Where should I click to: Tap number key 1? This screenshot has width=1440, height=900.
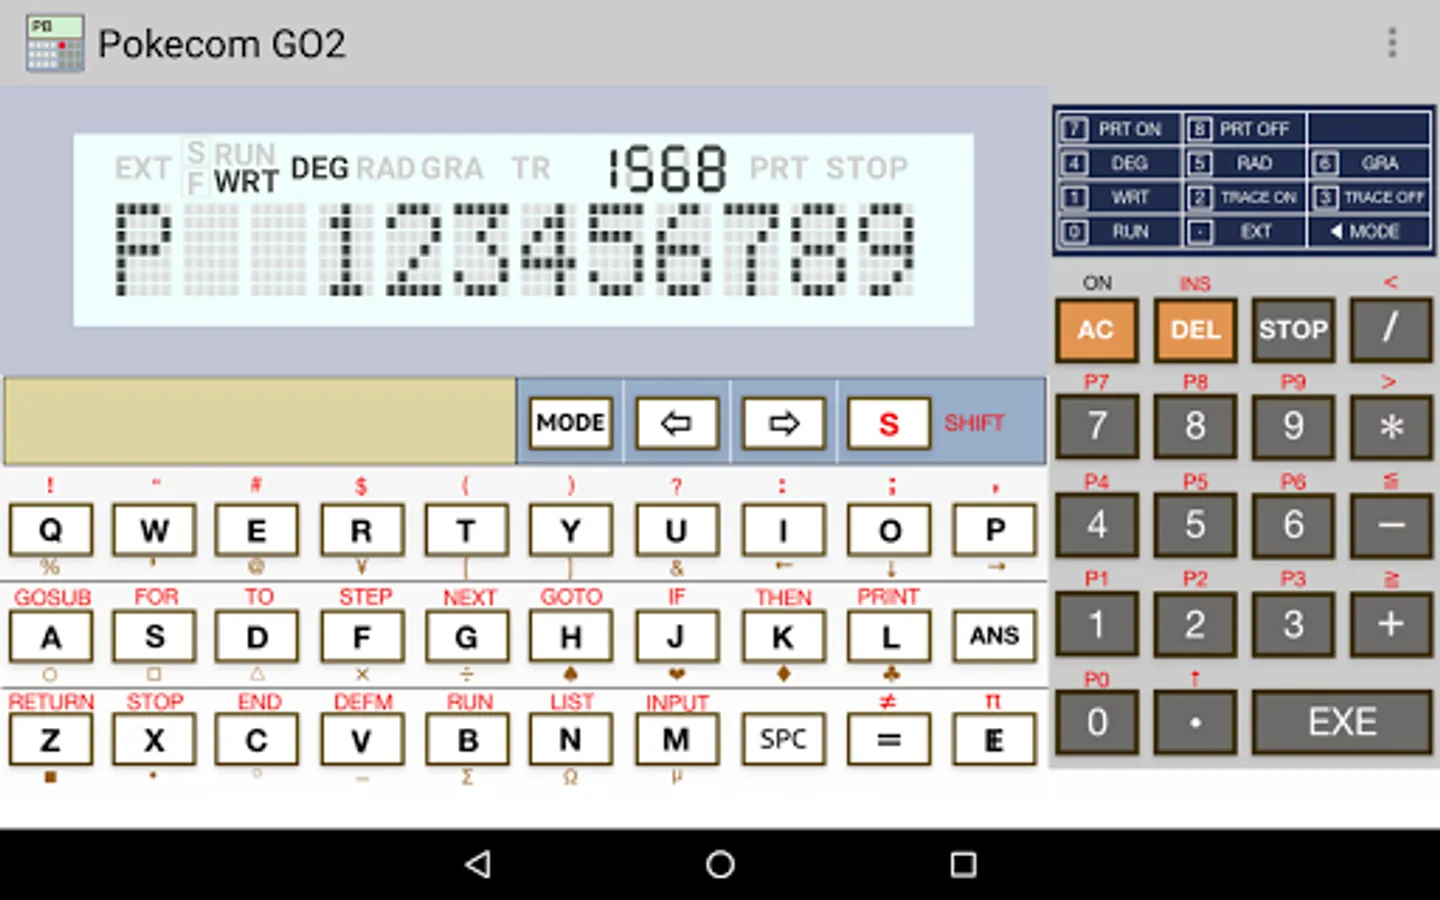(1096, 624)
